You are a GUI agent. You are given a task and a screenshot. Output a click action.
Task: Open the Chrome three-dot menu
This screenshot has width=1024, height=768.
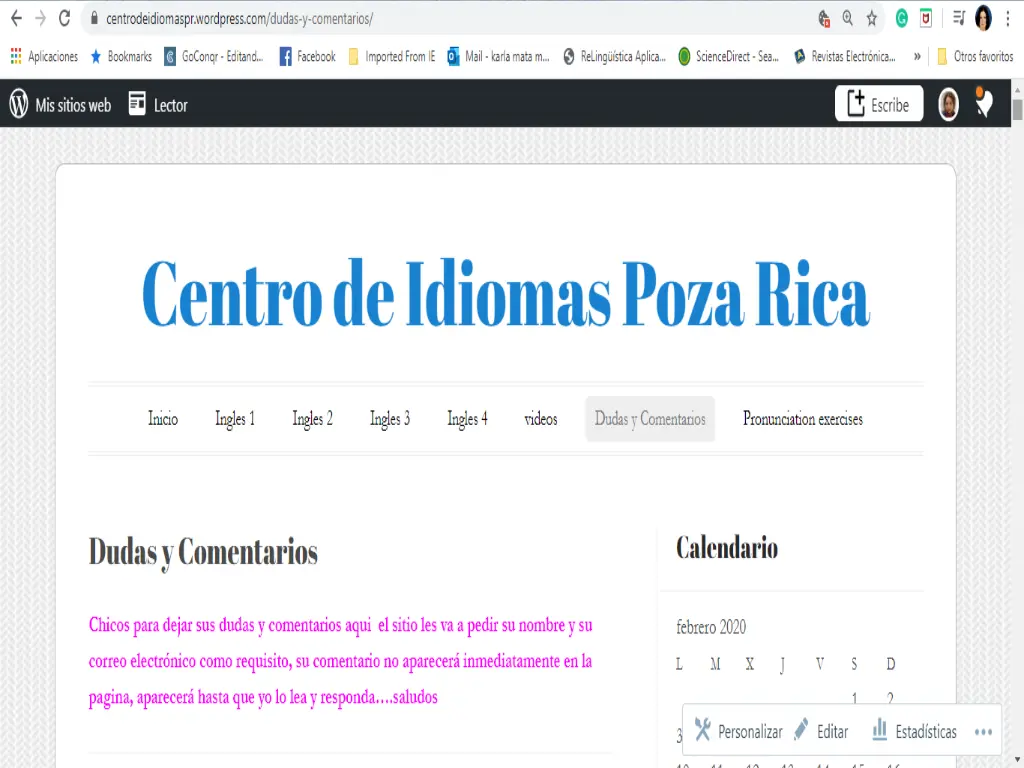pyautogui.click(x=1008, y=18)
